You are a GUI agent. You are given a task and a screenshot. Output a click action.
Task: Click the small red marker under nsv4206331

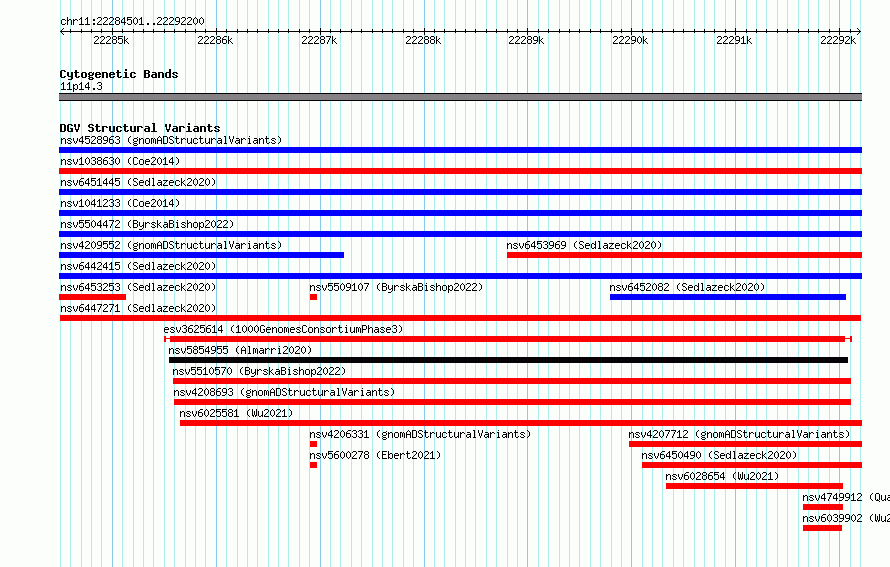pos(313,444)
